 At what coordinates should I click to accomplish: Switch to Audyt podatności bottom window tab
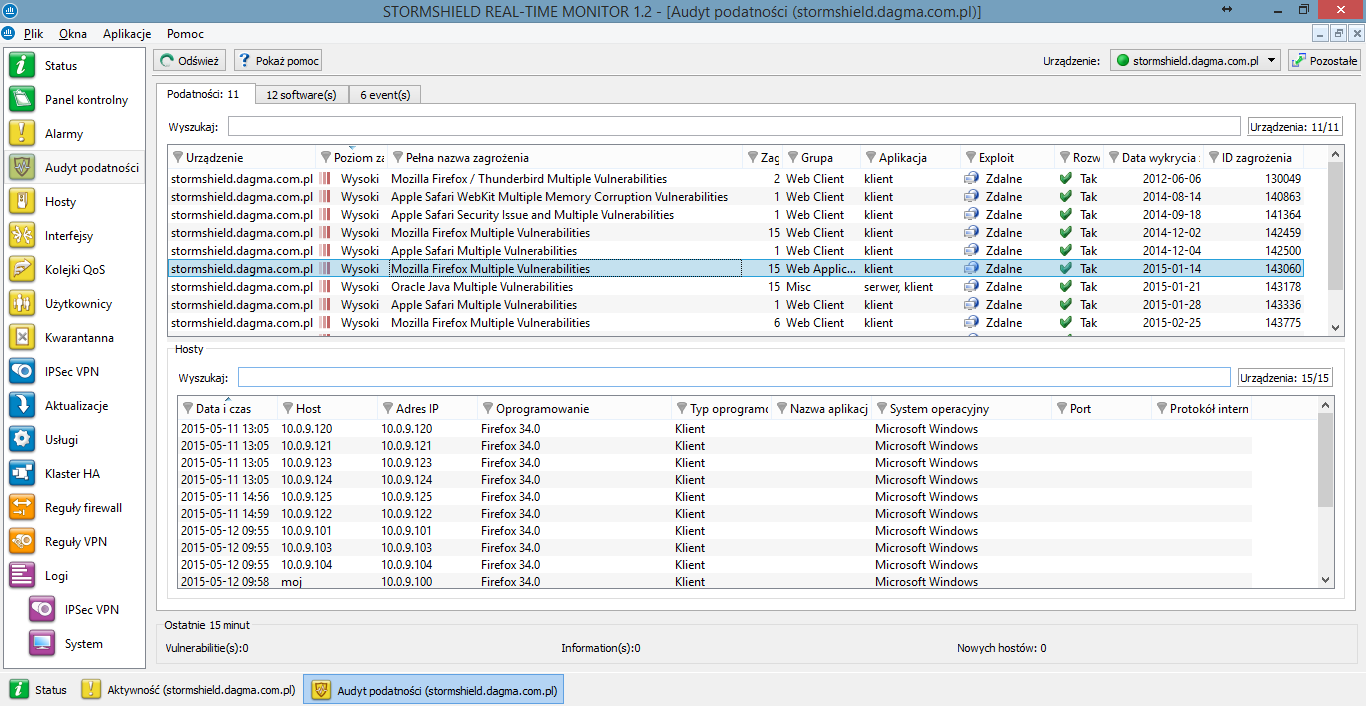click(x=435, y=690)
